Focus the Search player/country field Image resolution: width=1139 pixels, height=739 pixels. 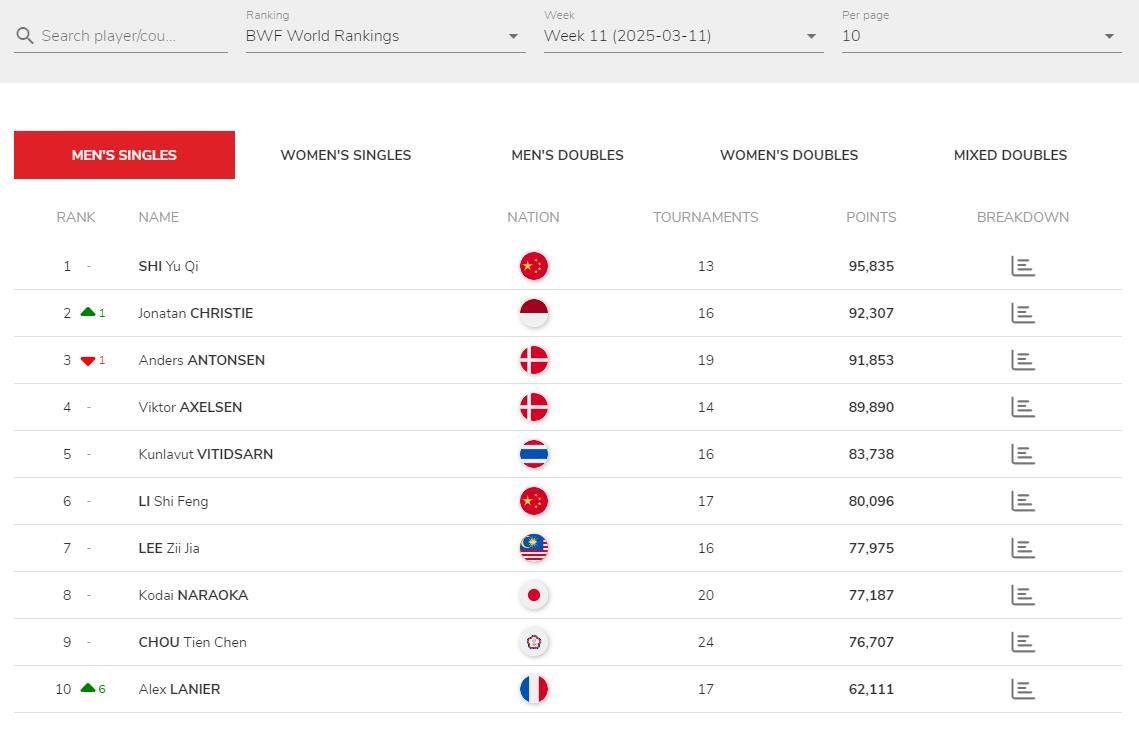pyautogui.click(x=130, y=36)
